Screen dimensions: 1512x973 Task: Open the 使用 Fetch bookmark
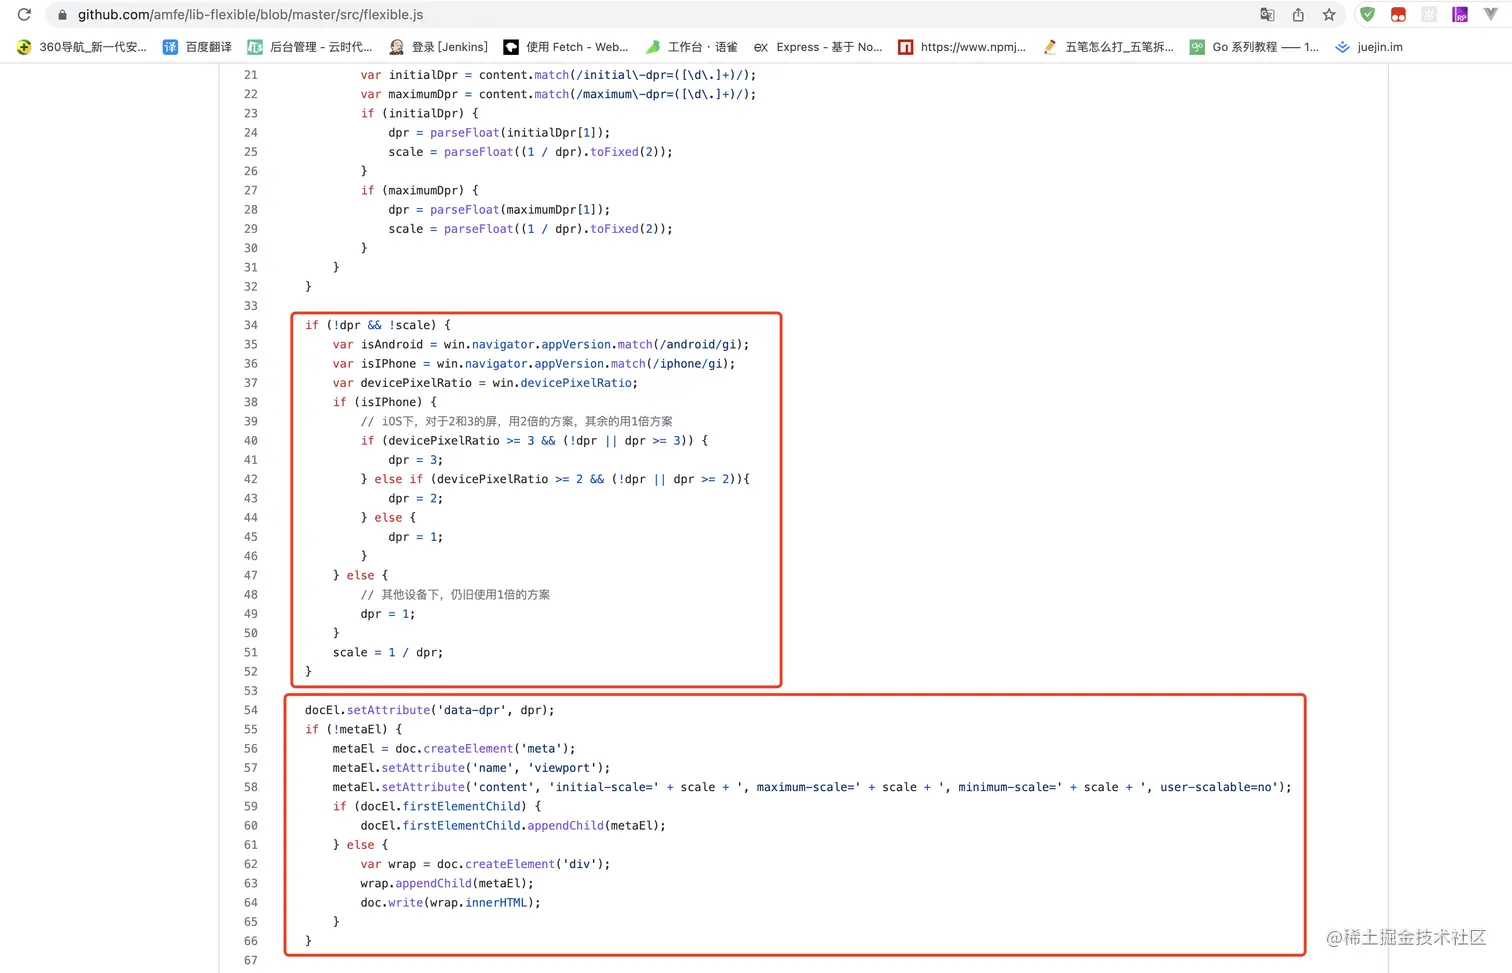pos(566,47)
